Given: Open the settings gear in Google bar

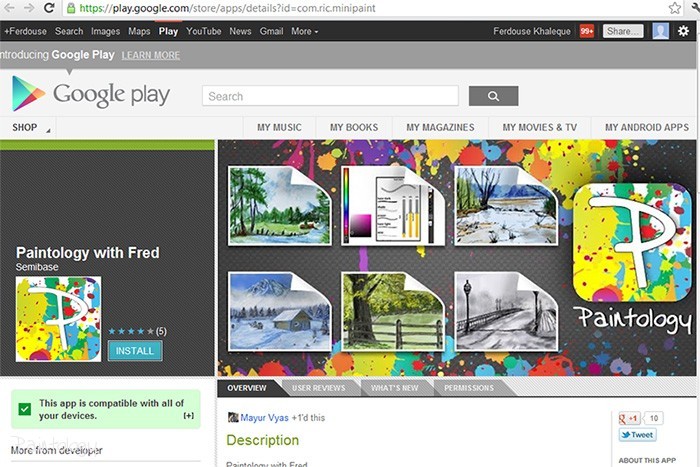Looking at the screenshot, I should (683, 31).
